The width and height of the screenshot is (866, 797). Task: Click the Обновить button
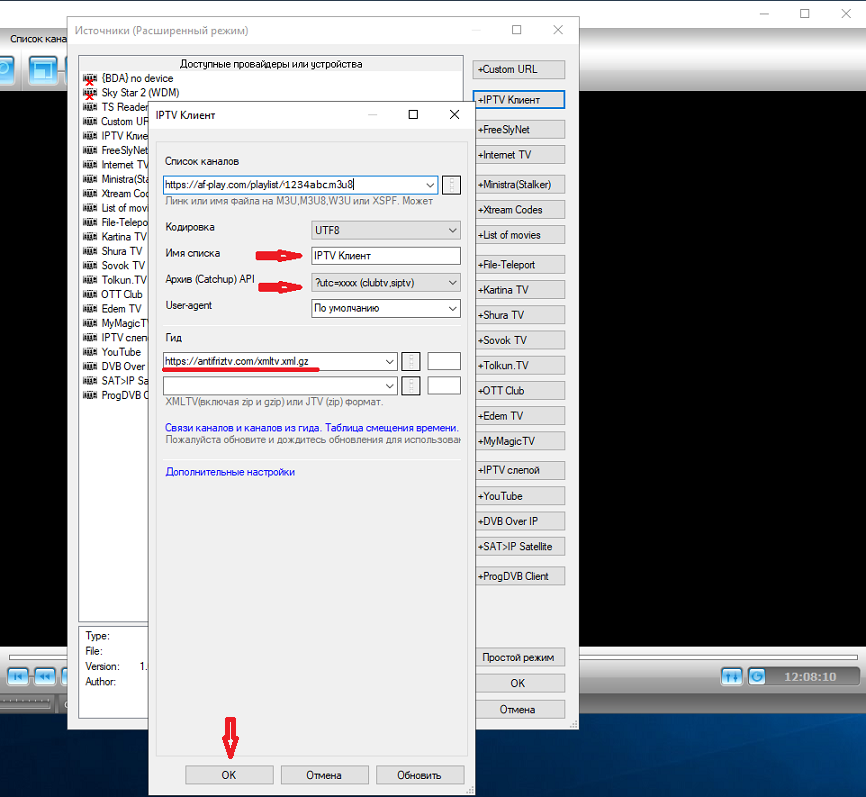coord(419,775)
